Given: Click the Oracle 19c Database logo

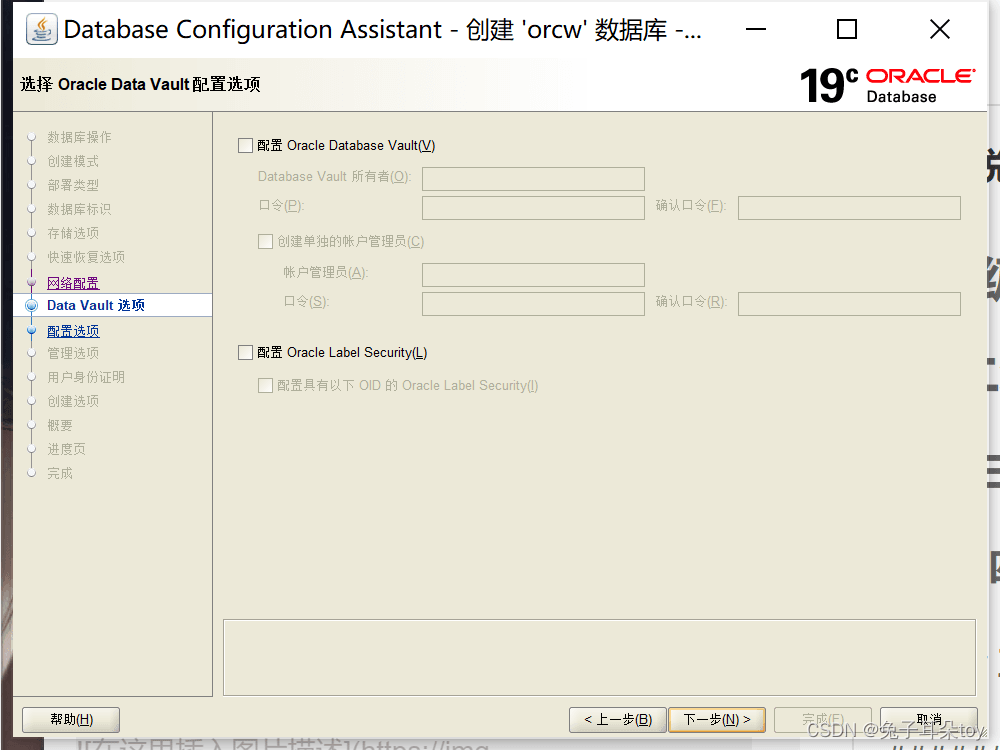Looking at the screenshot, I should pyautogui.click(x=887, y=85).
